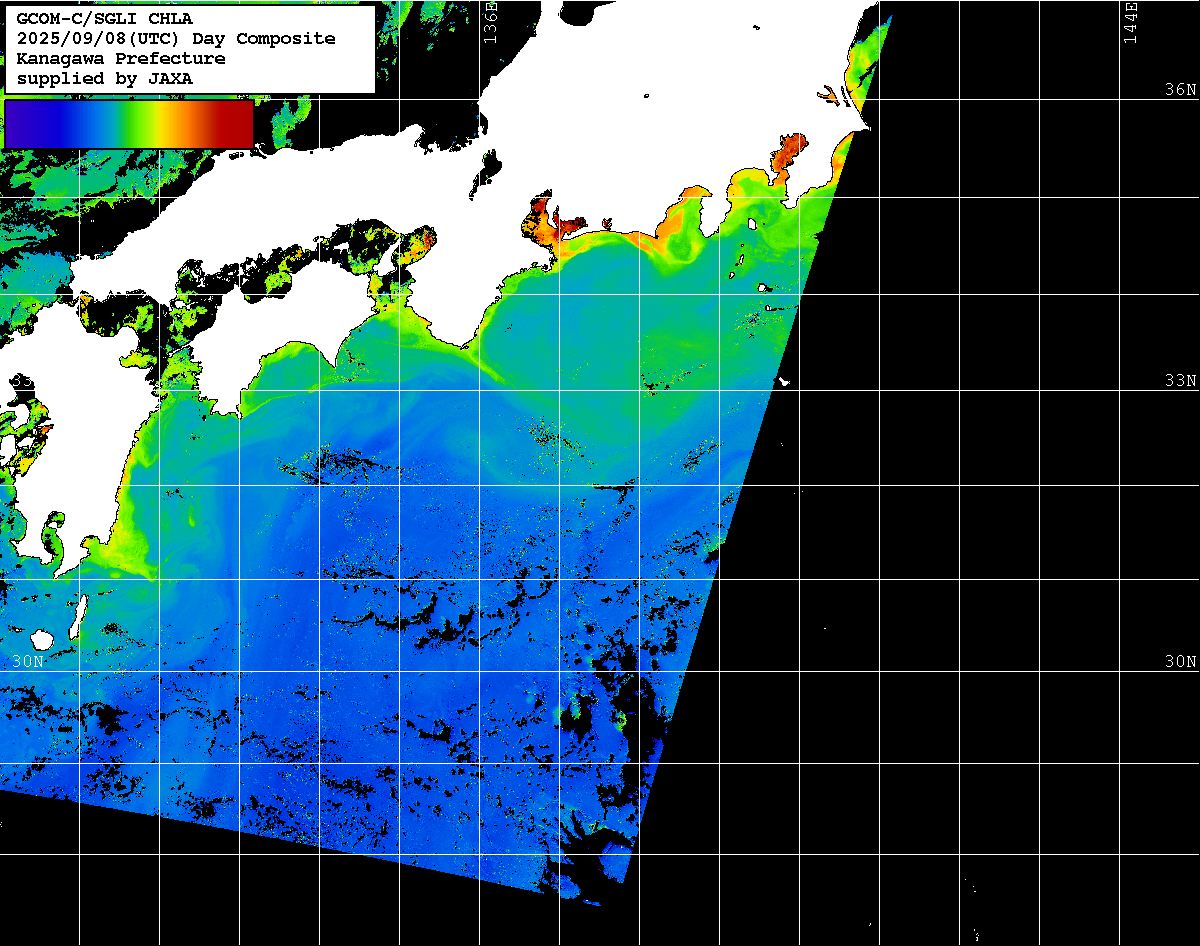This screenshot has height=946, width=1200.
Task: Click the "GCOM-C/SGLI CHLA" title text
Action: click(104, 19)
